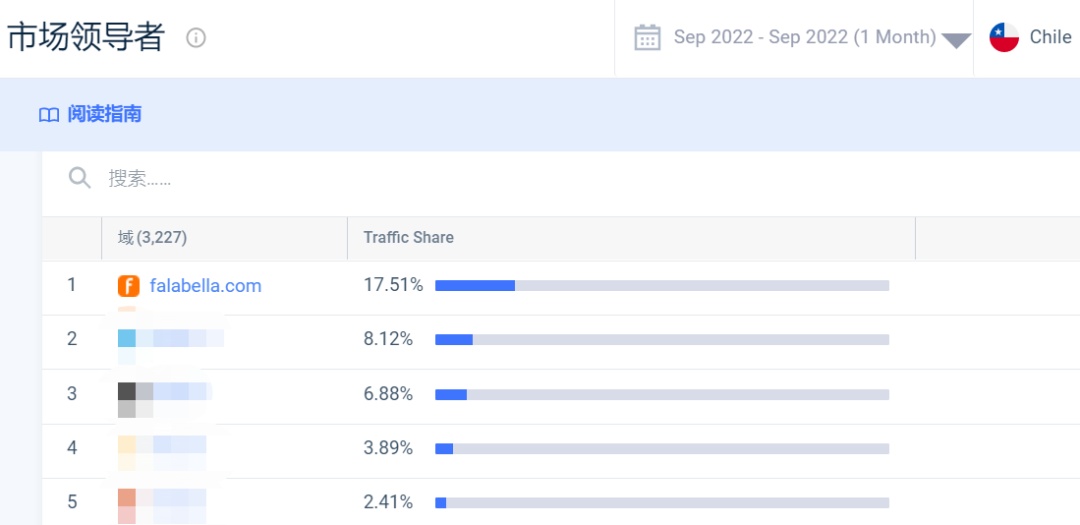
Task: Click the 搜索 search input field
Action: [400, 178]
